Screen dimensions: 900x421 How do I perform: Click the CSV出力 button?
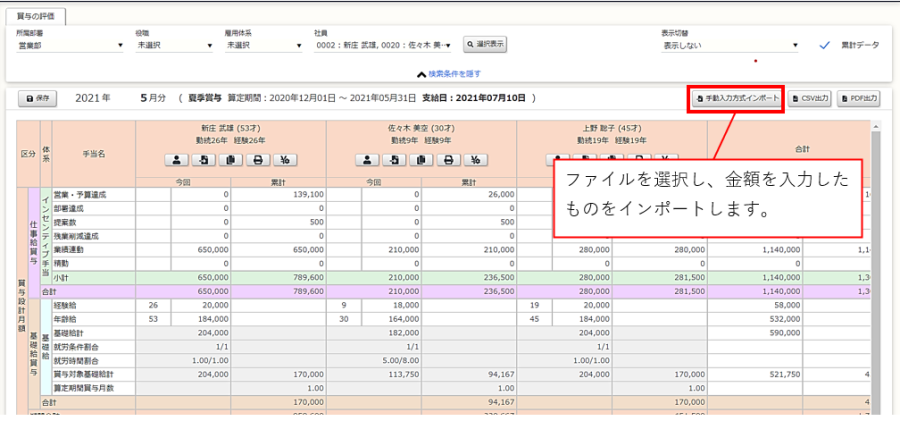(x=809, y=99)
